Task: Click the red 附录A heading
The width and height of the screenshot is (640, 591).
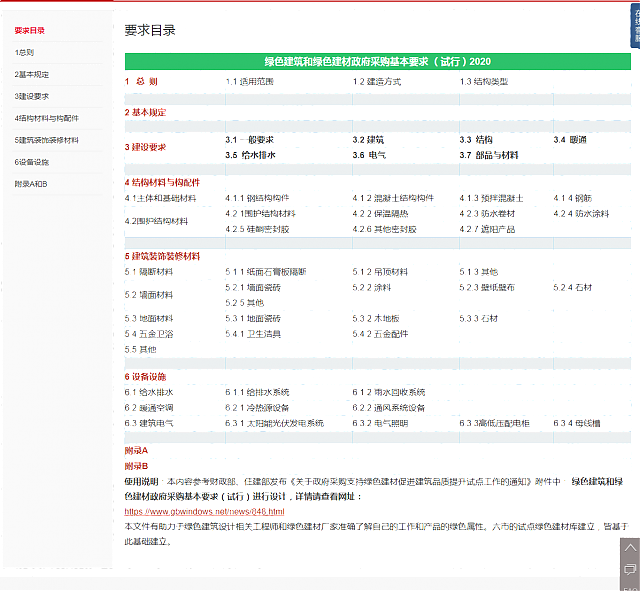Action: (136, 451)
